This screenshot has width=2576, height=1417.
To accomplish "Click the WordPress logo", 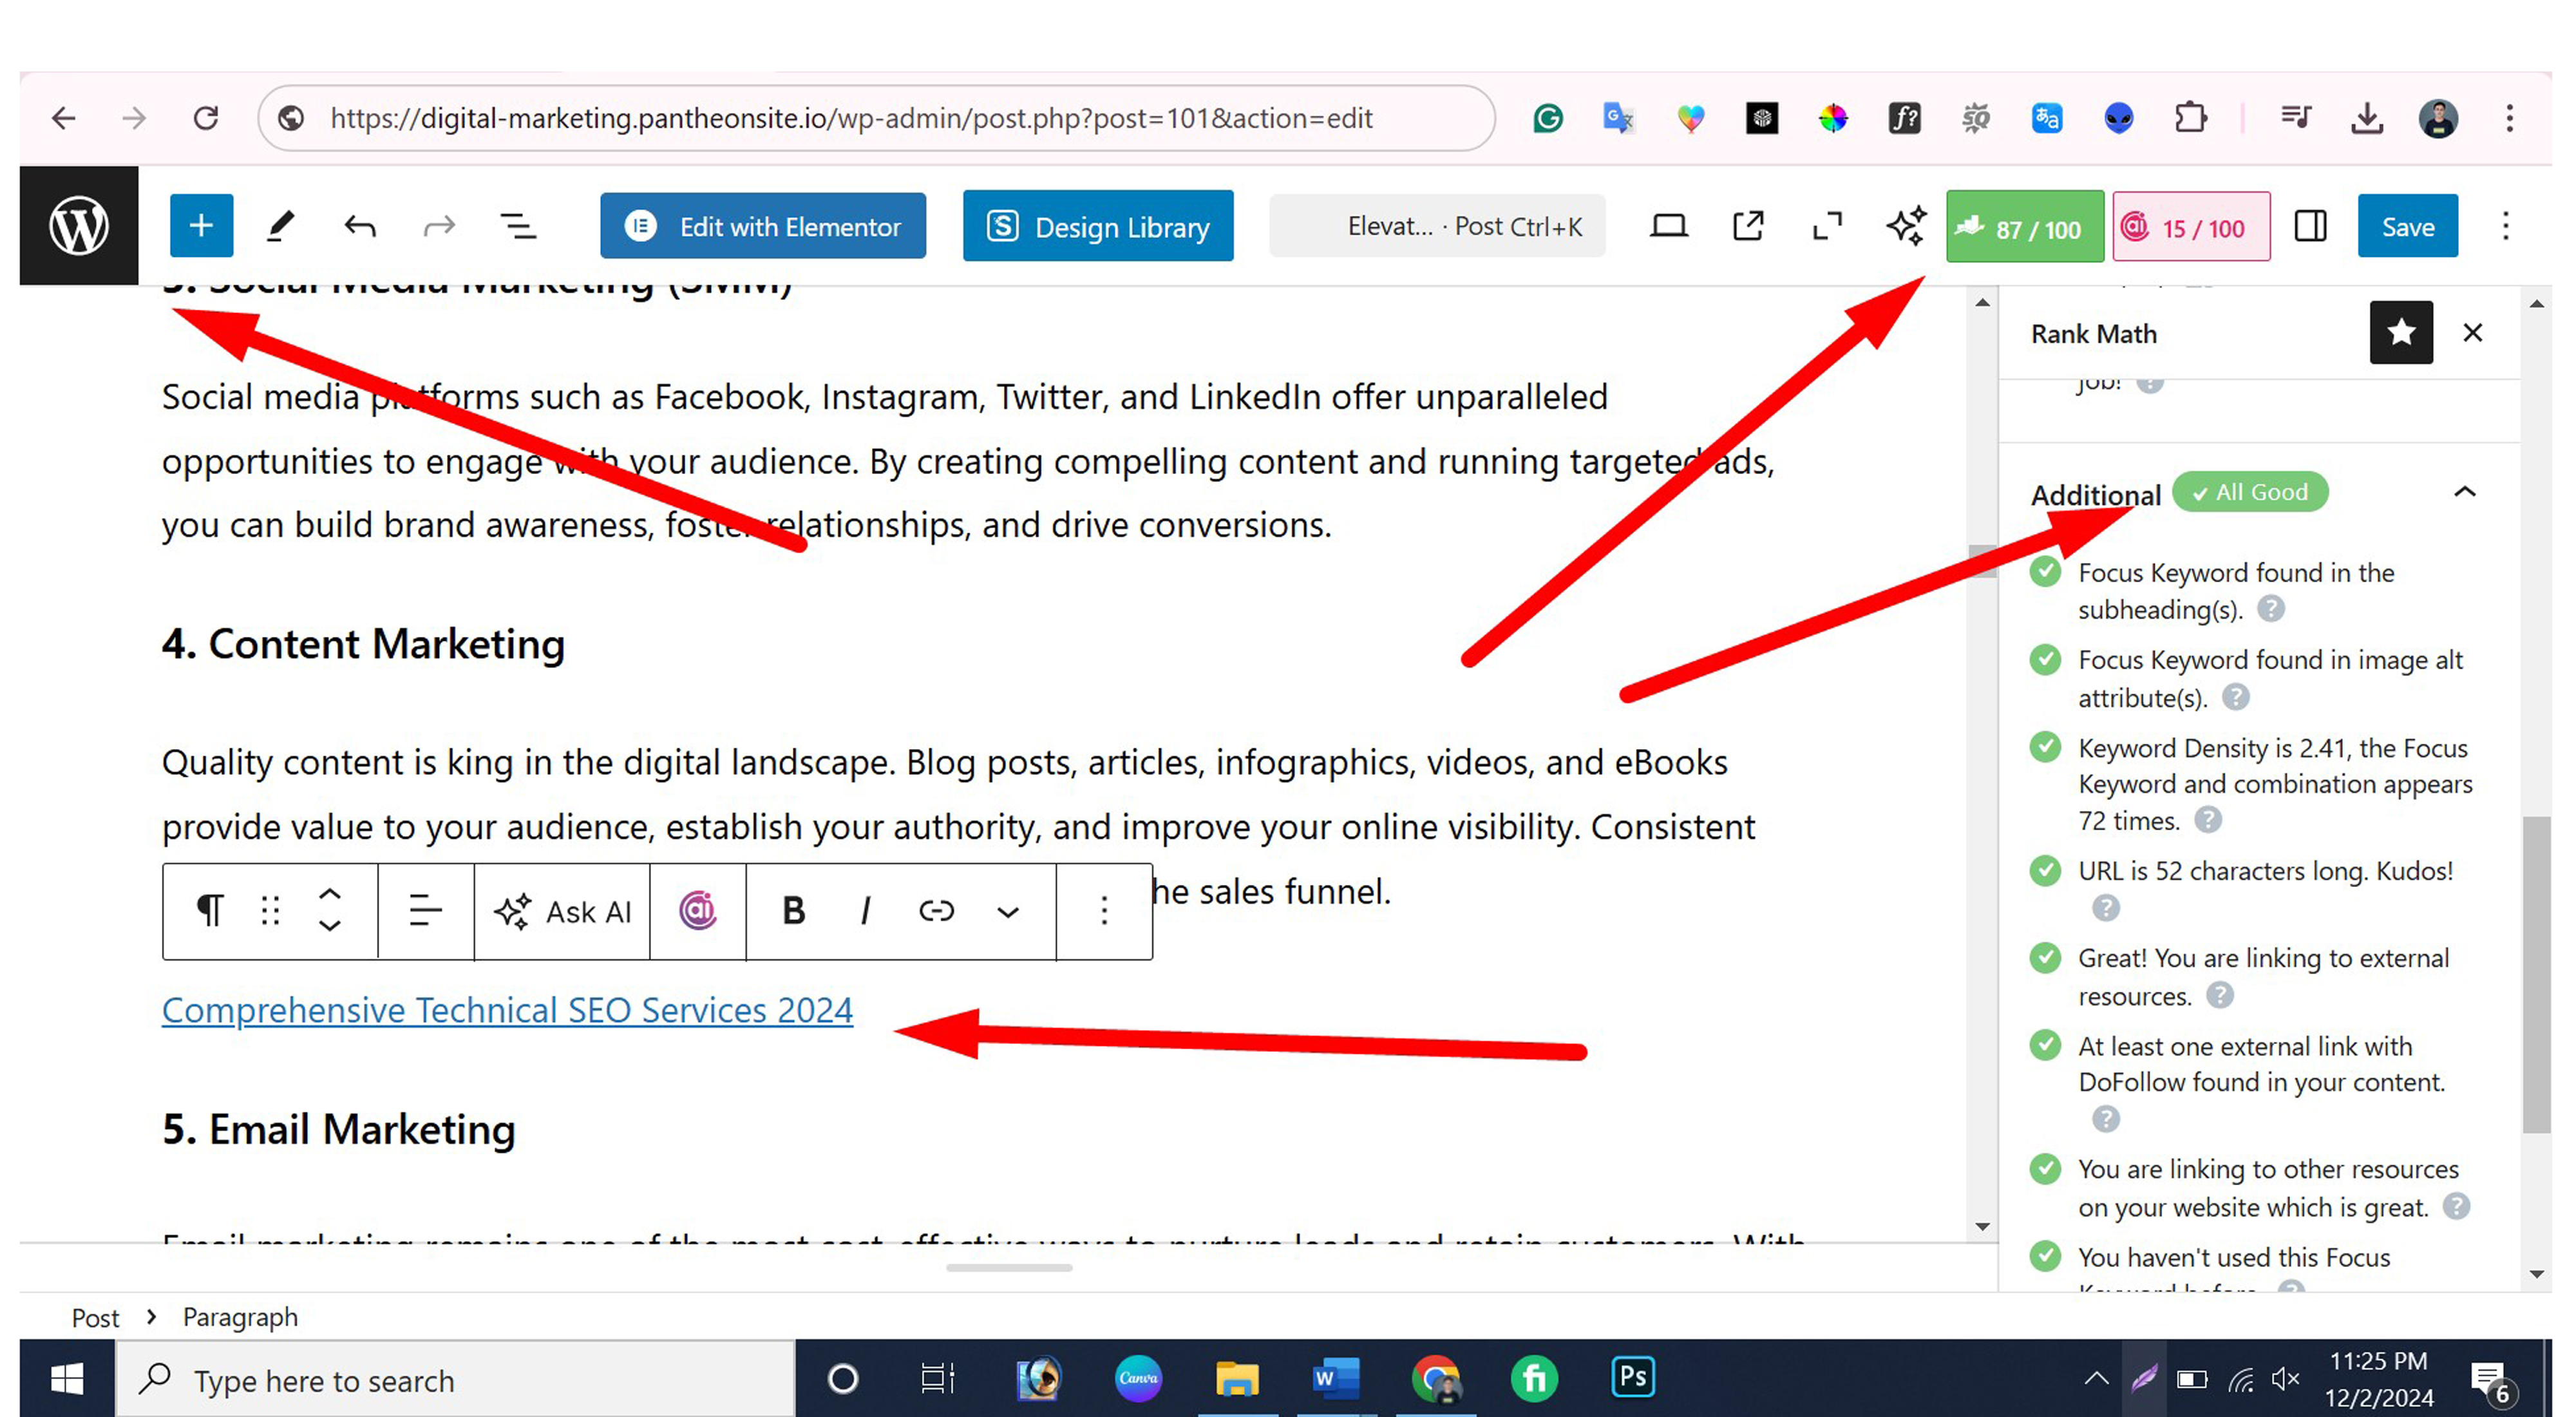I will 79,226.
